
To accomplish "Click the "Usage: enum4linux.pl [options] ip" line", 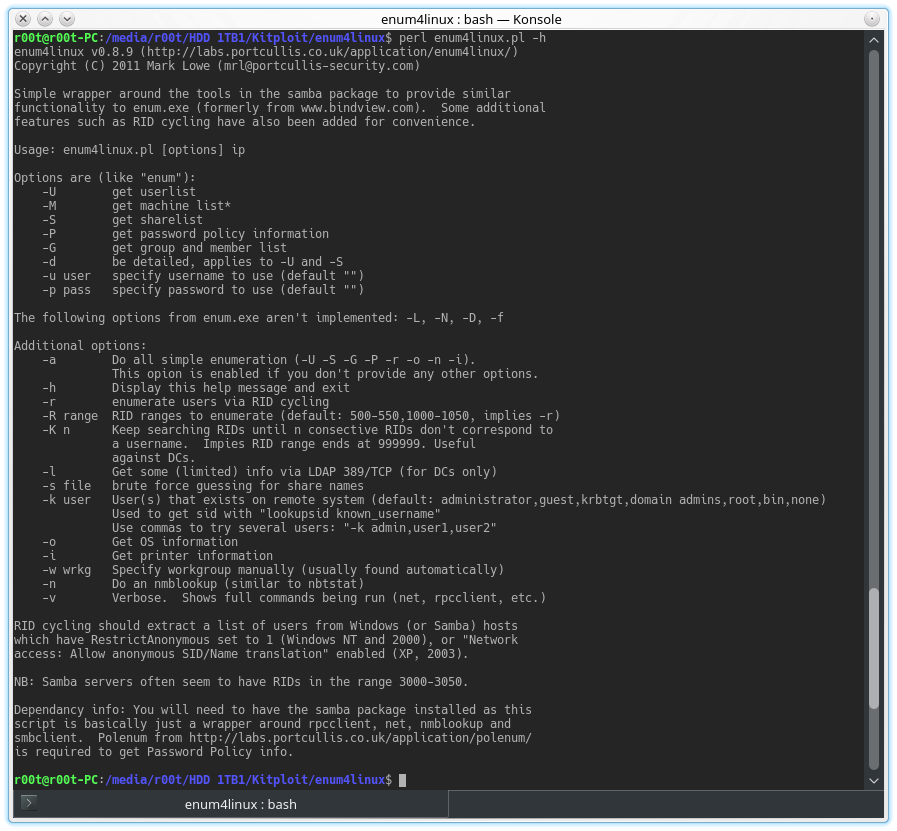I will coord(132,149).
